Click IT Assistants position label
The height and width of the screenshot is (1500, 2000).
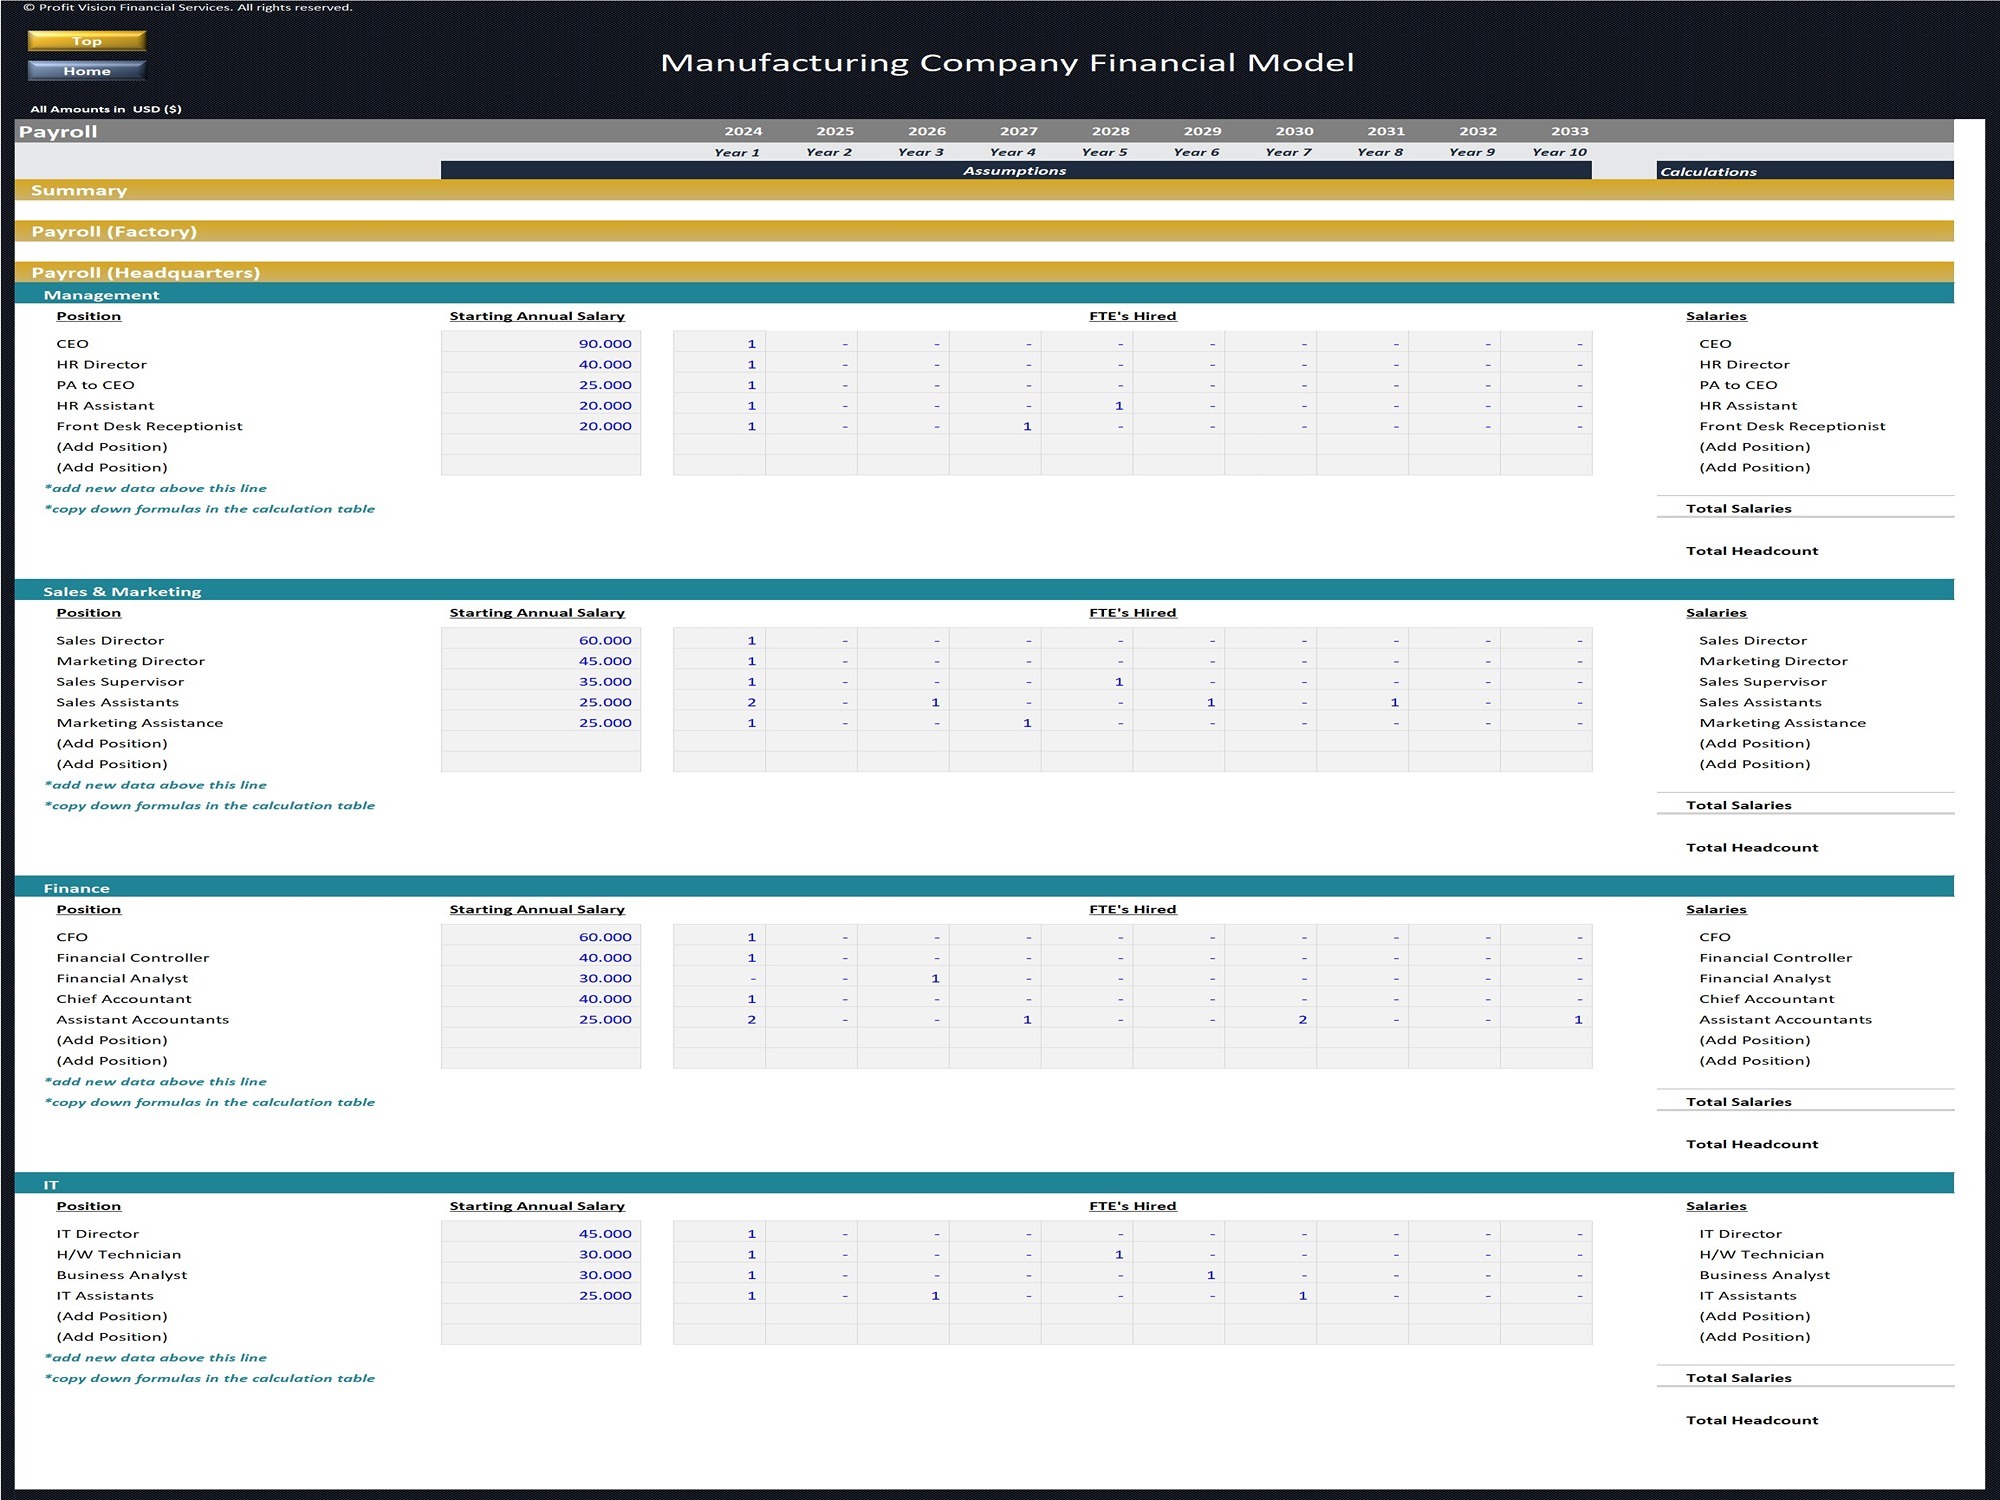(105, 1296)
